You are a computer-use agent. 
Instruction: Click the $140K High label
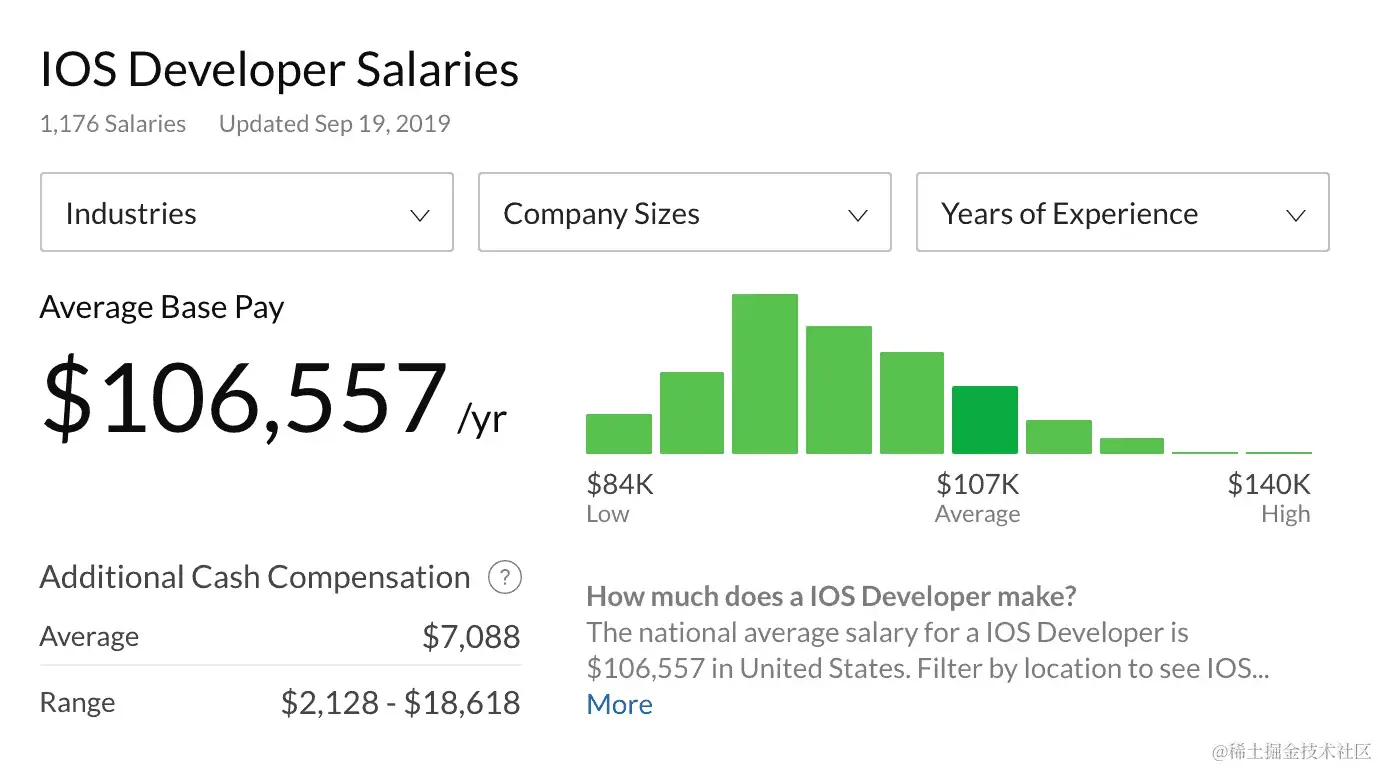[x=1267, y=484]
